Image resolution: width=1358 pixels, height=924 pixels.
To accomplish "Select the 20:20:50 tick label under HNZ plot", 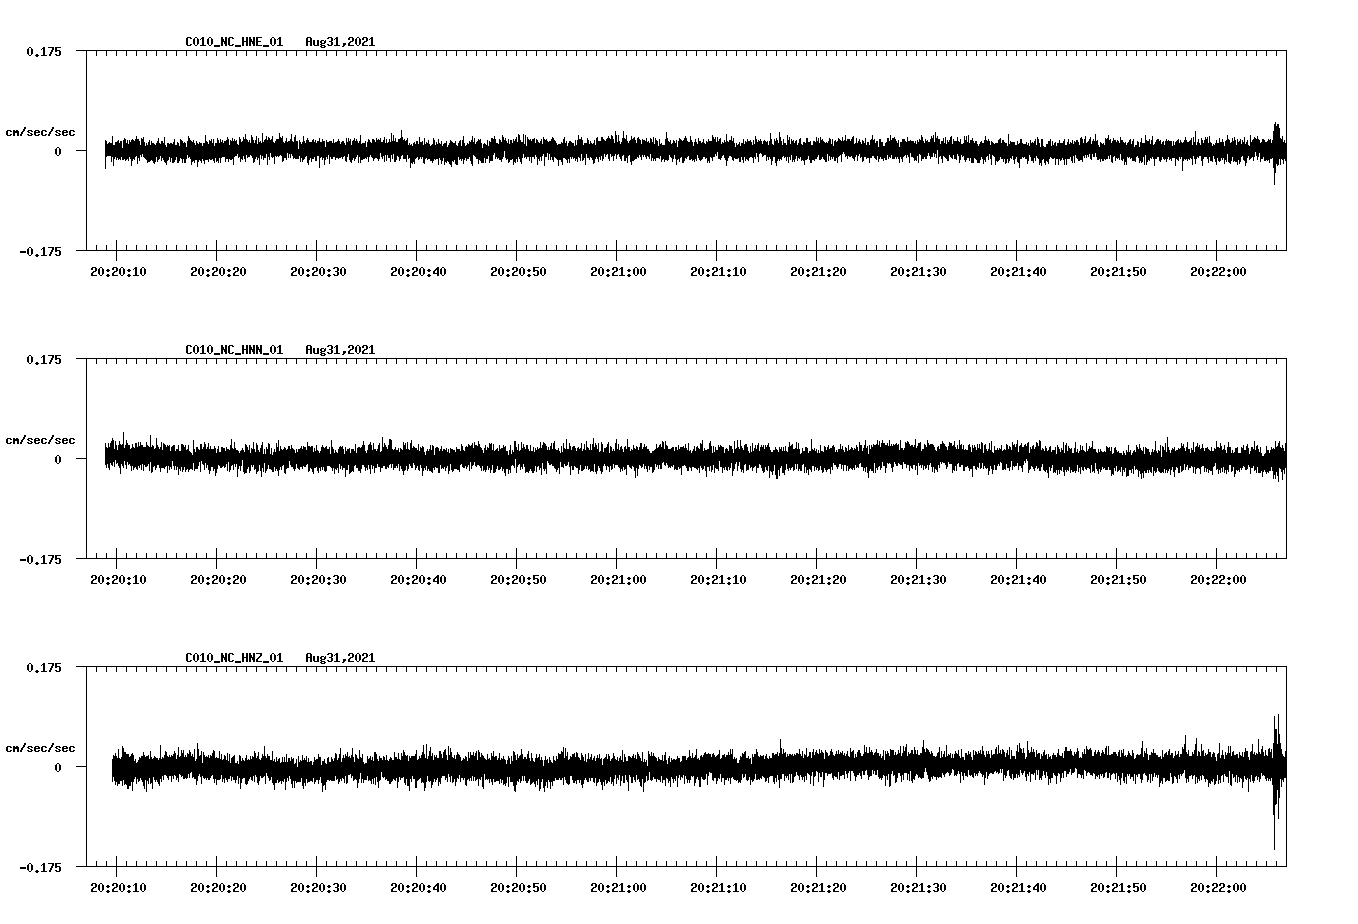I will click(517, 888).
